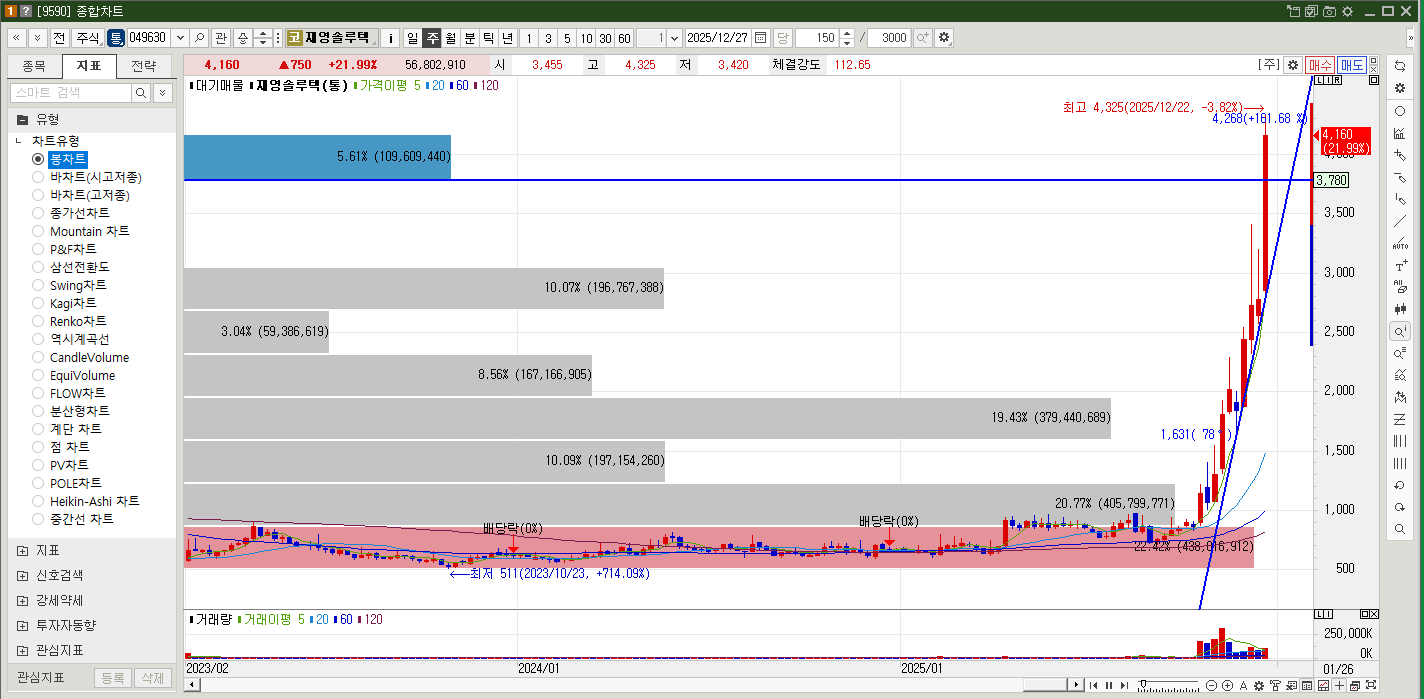Expand the 신호검색 tree group
The height and width of the screenshot is (699, 1424).
(22, 576)
